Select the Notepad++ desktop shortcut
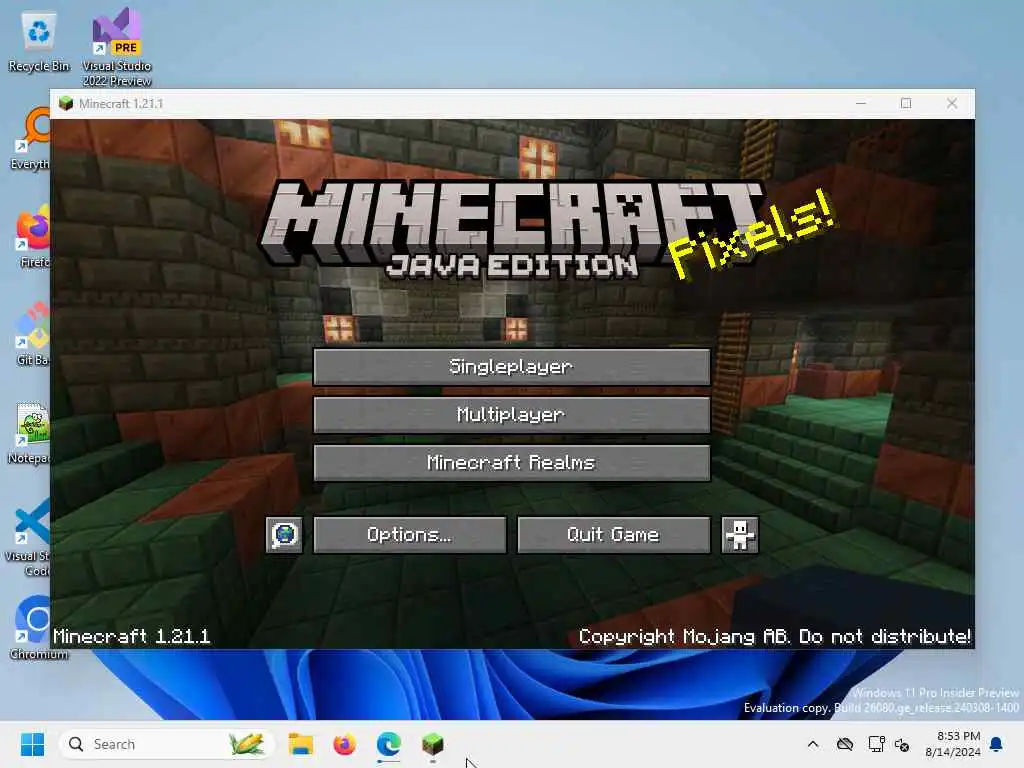1024x768 pixels. click(30, 433)
